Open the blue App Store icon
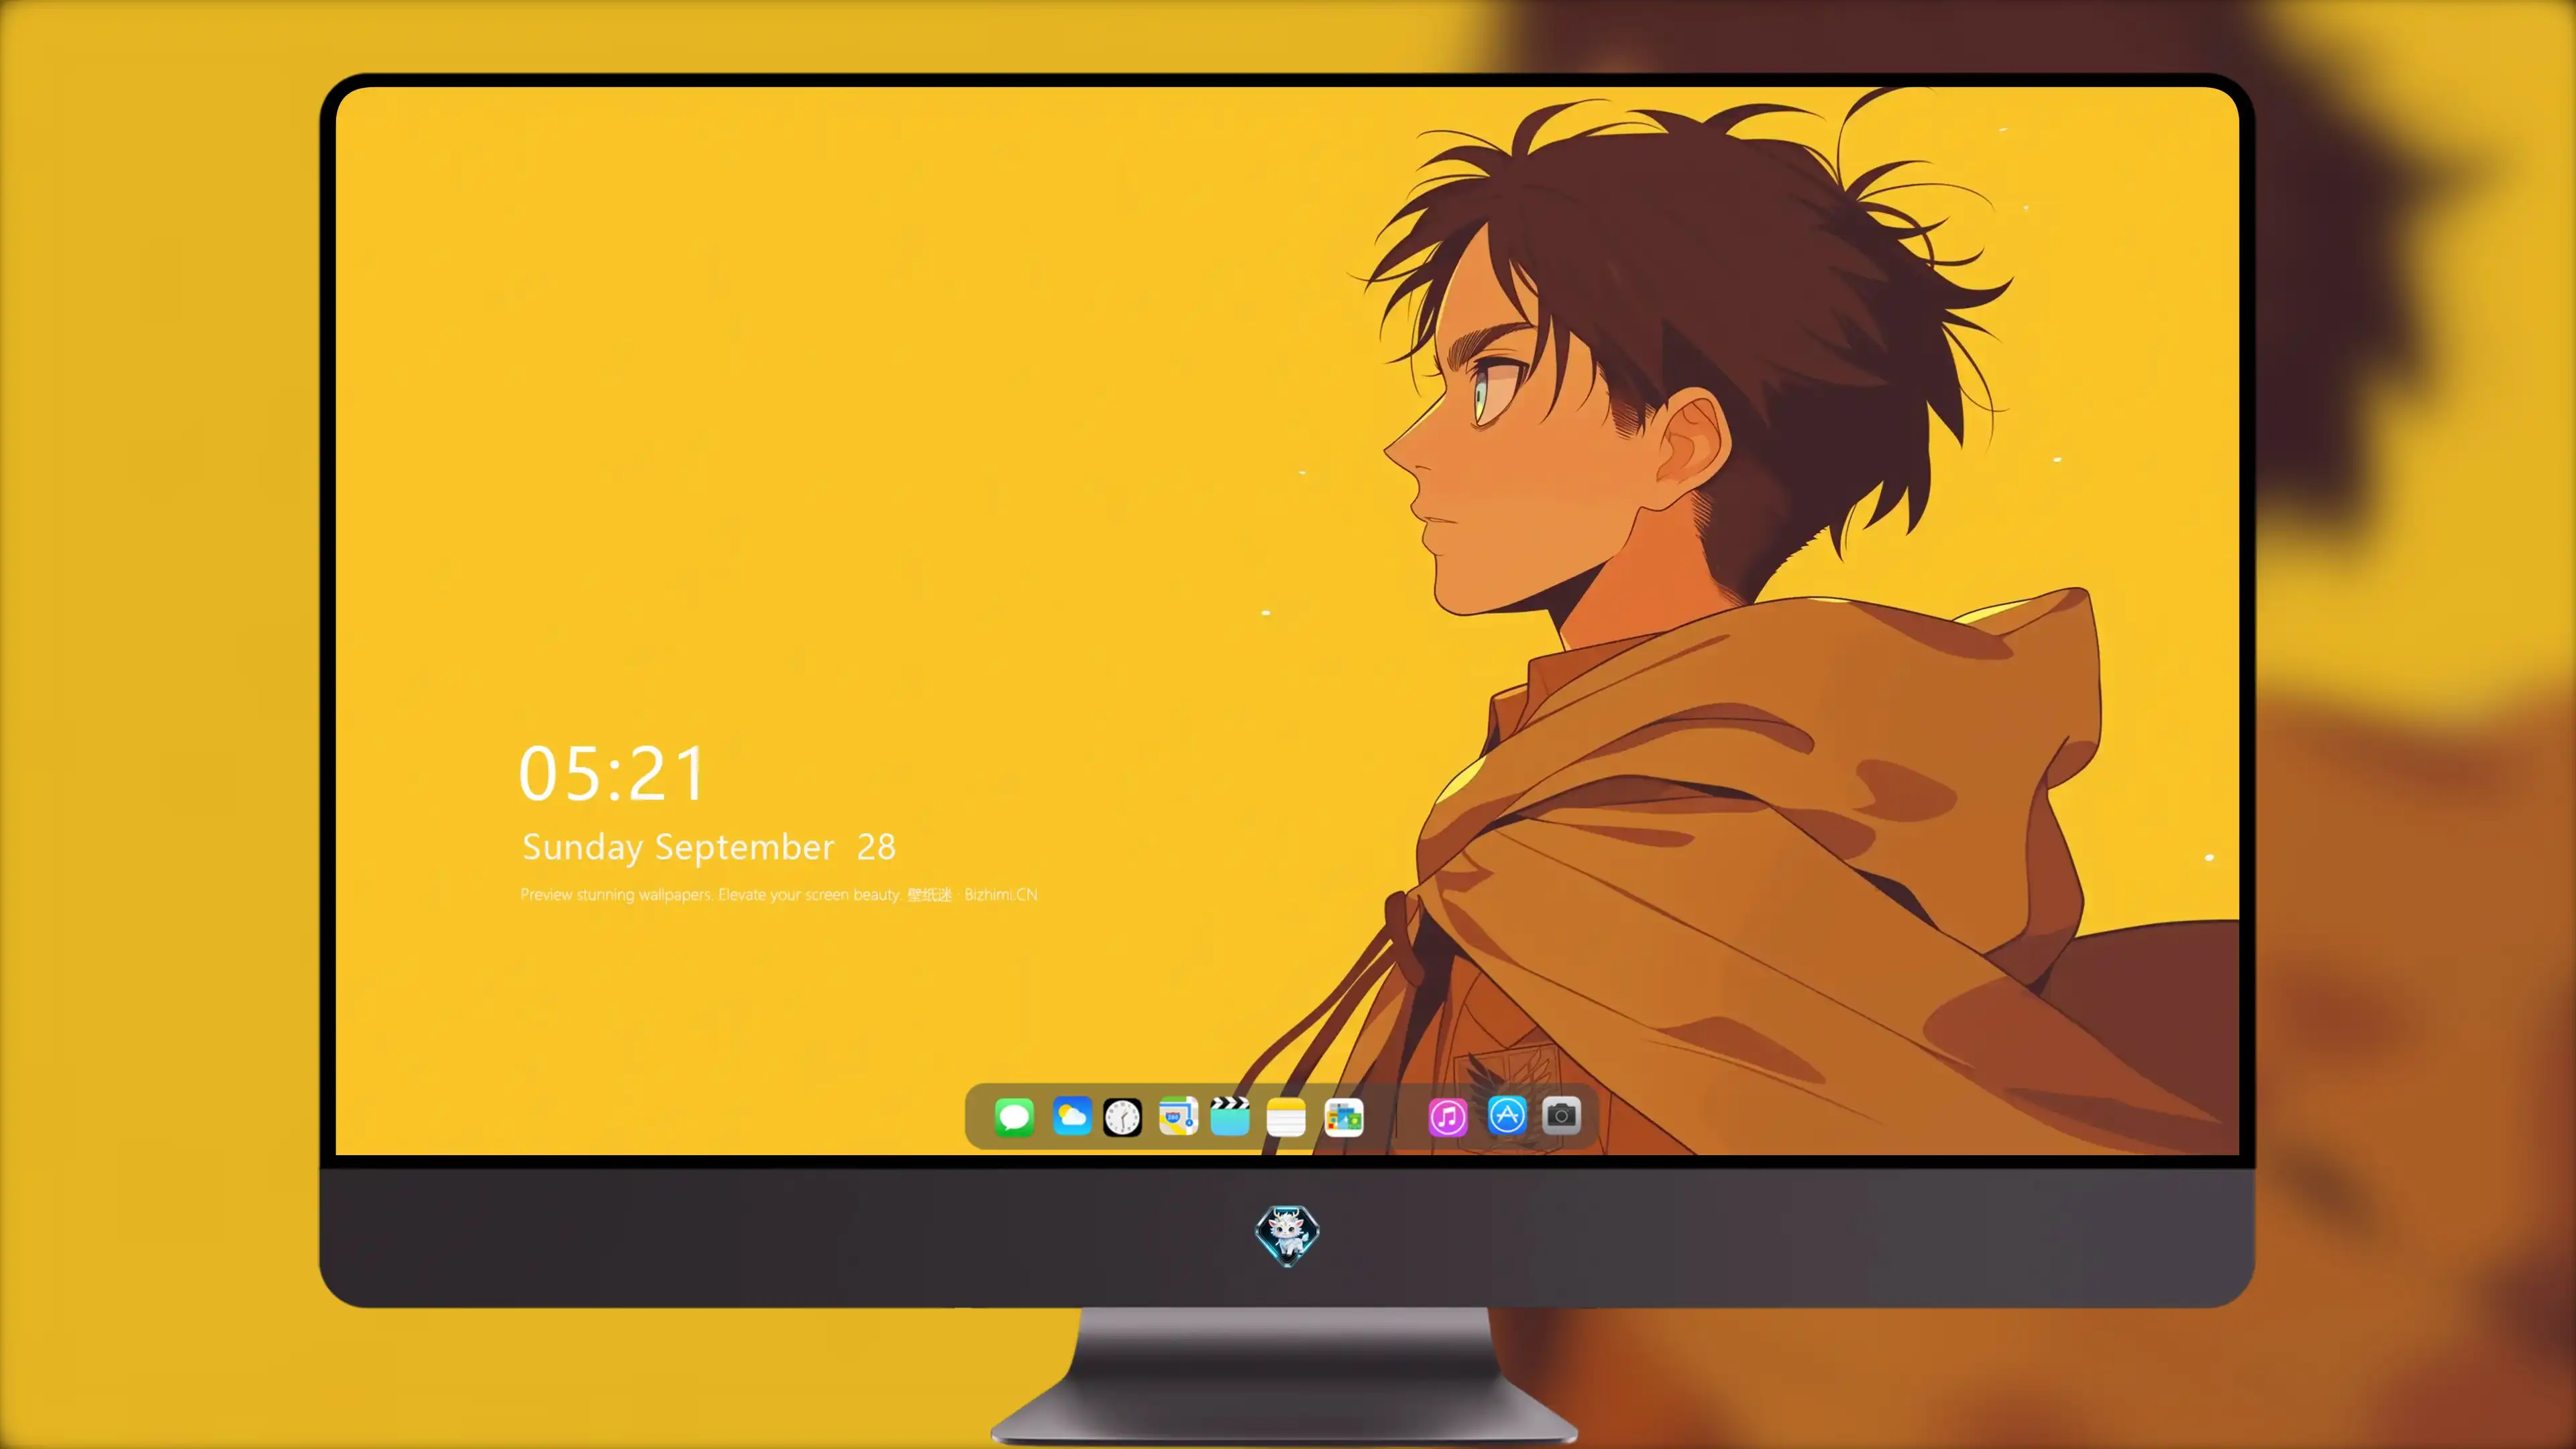This screenshot has width=2576, height=1449. pyautogui.click(x=1507, y=1115)
